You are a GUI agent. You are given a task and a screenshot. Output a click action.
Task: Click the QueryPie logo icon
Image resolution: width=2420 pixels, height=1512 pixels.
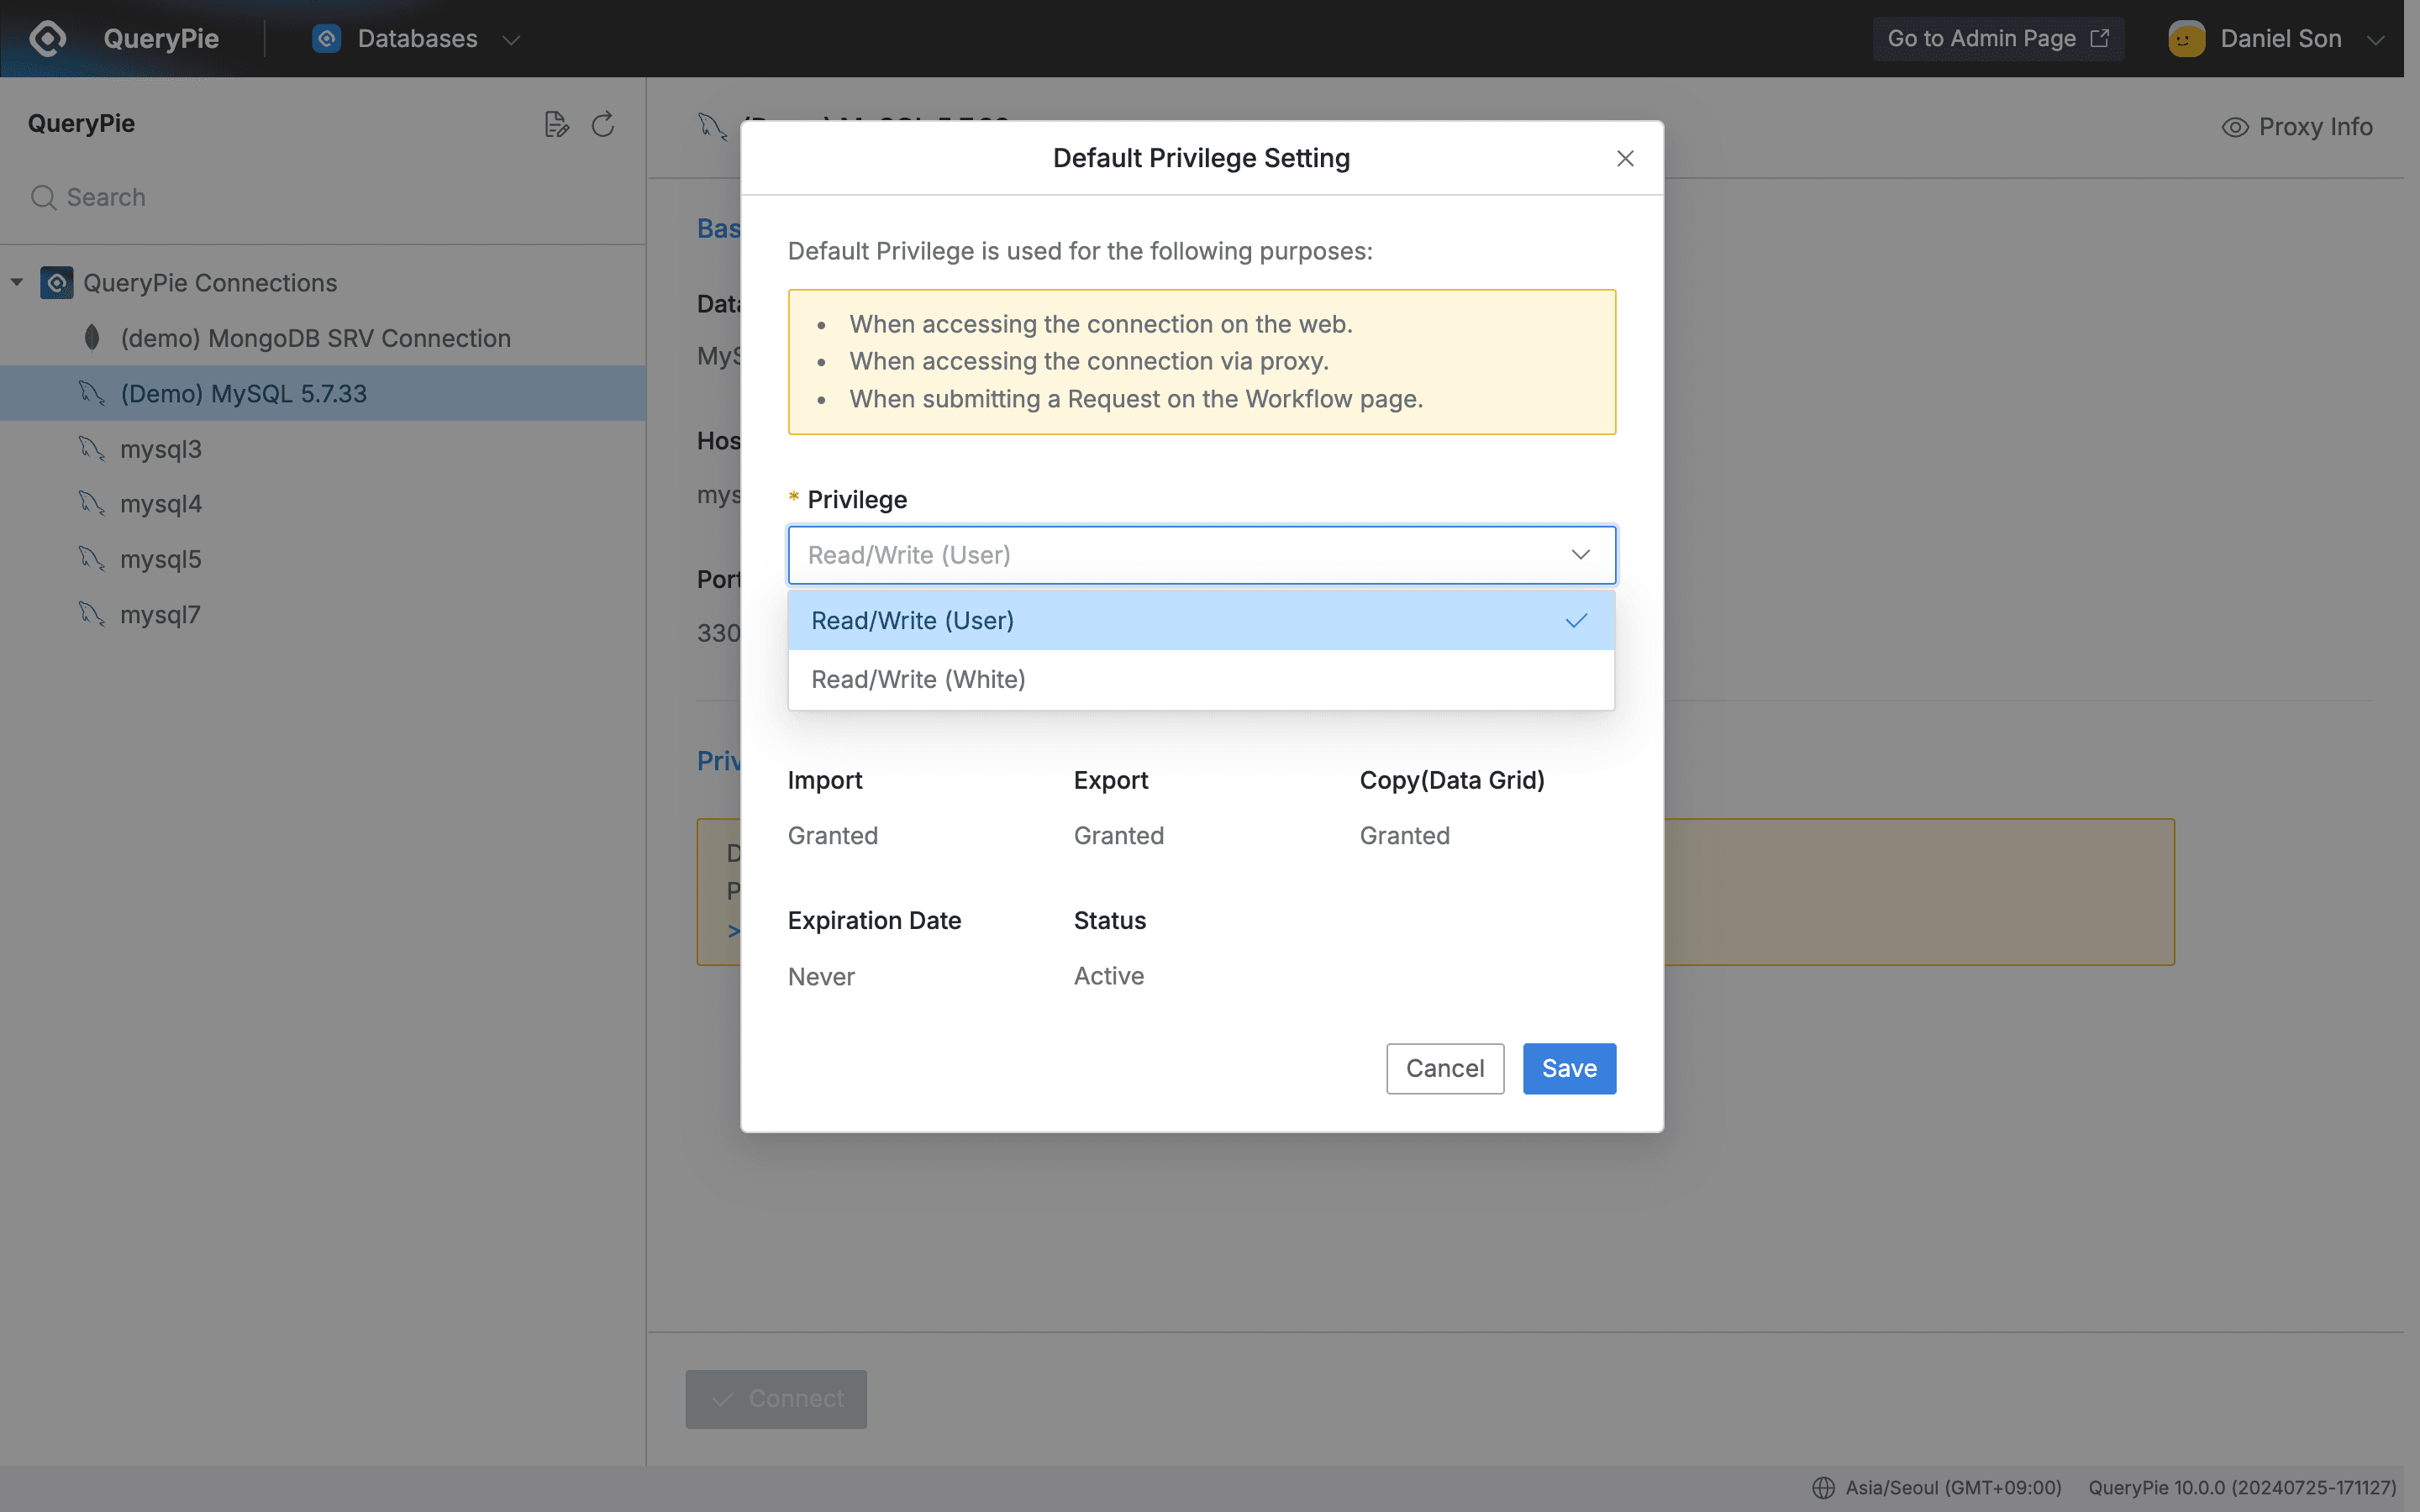pyautogui.click(x=47, y=38)
